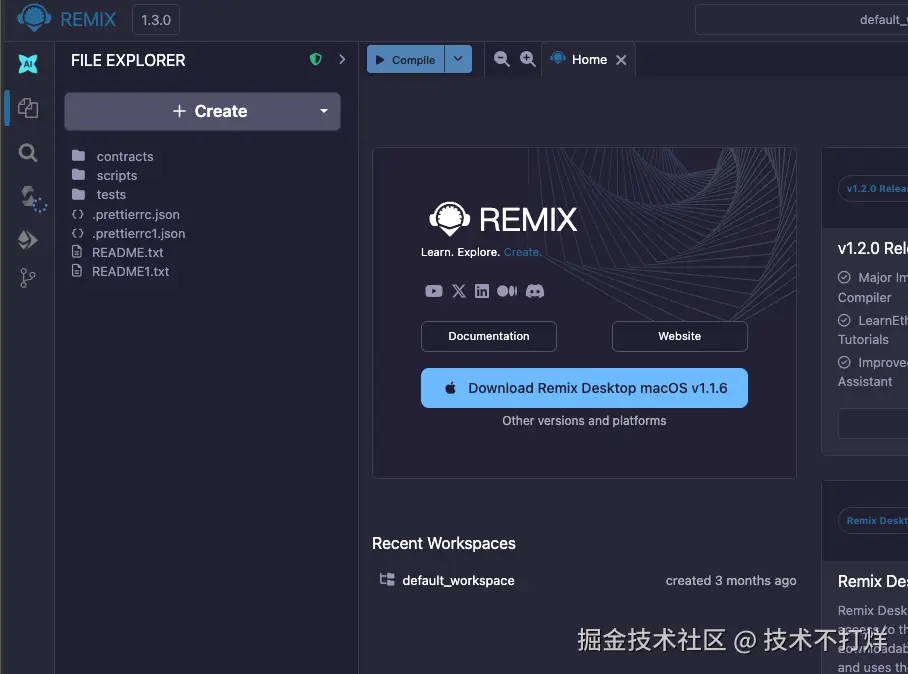
Task: Click the Website button
Action: click(x=680, y=336)
